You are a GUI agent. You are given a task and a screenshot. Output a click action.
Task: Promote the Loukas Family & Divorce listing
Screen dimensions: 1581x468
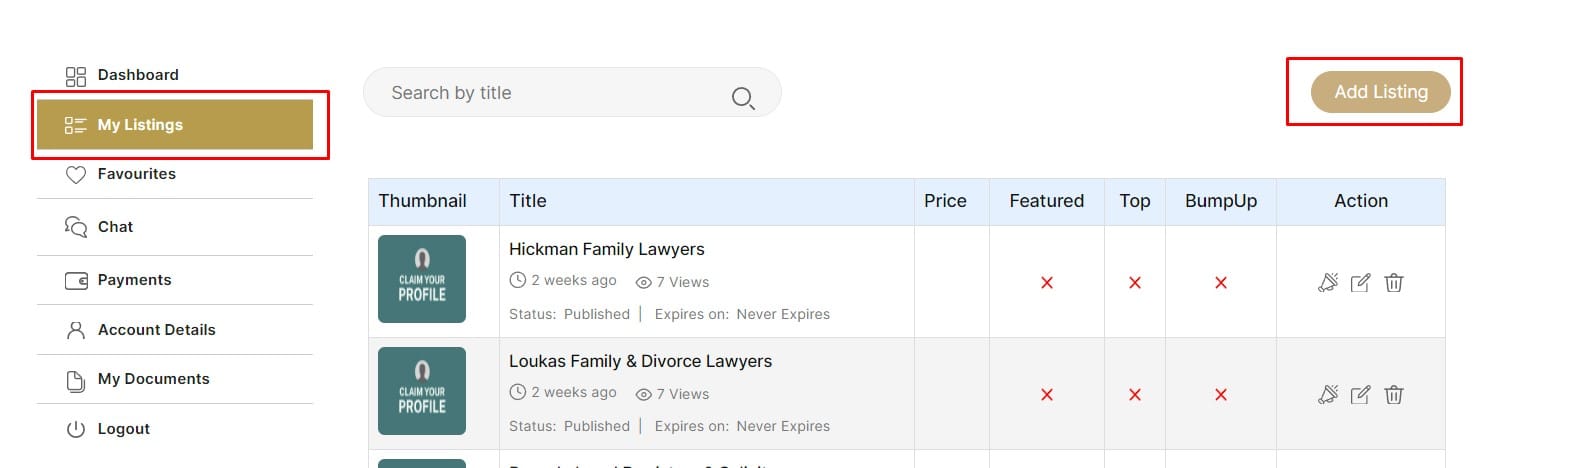pos(1328,395)
